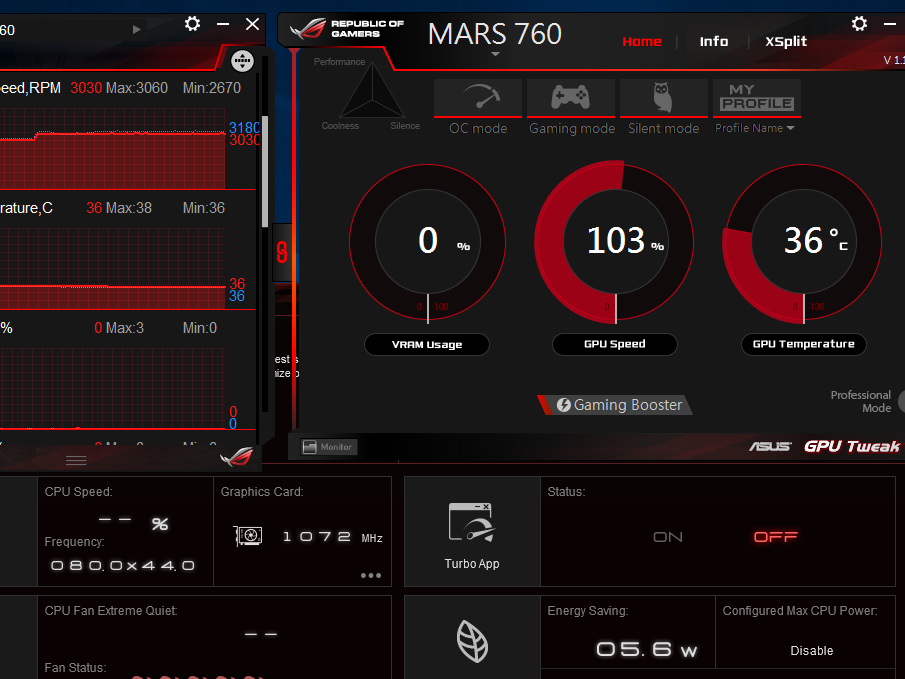
Task: Click the monitor panel vertical scrollbar
Action: (265, 172)
